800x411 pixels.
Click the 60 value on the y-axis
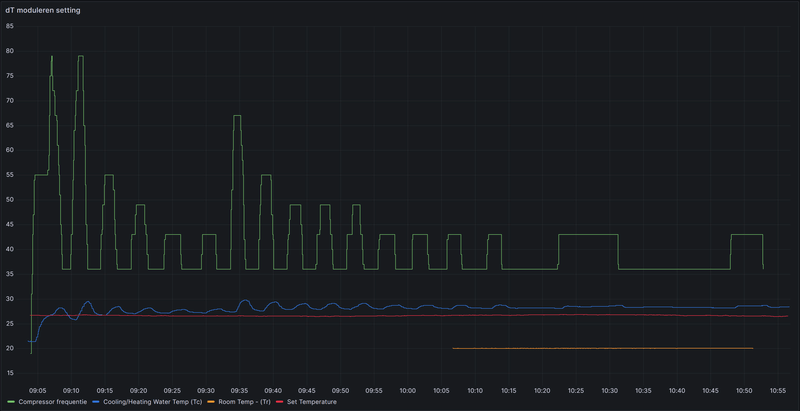tap(9, 150)
